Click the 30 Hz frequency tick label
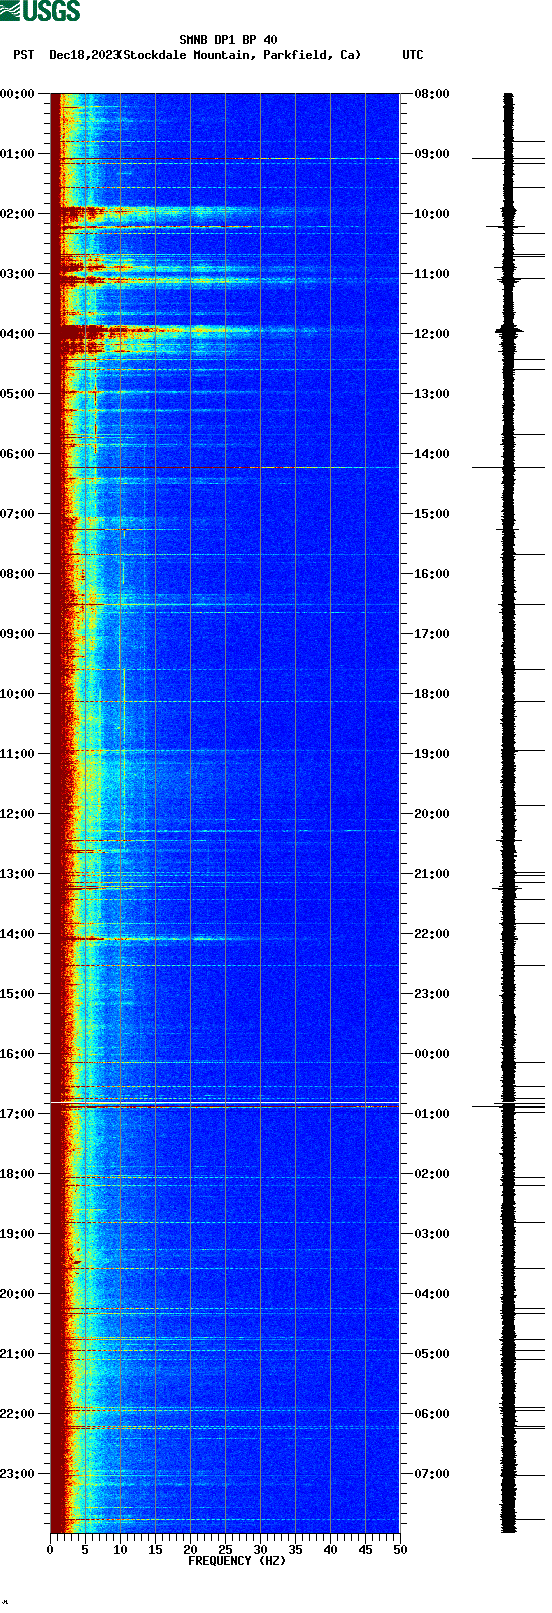552x1613 pixels. 260,1550
